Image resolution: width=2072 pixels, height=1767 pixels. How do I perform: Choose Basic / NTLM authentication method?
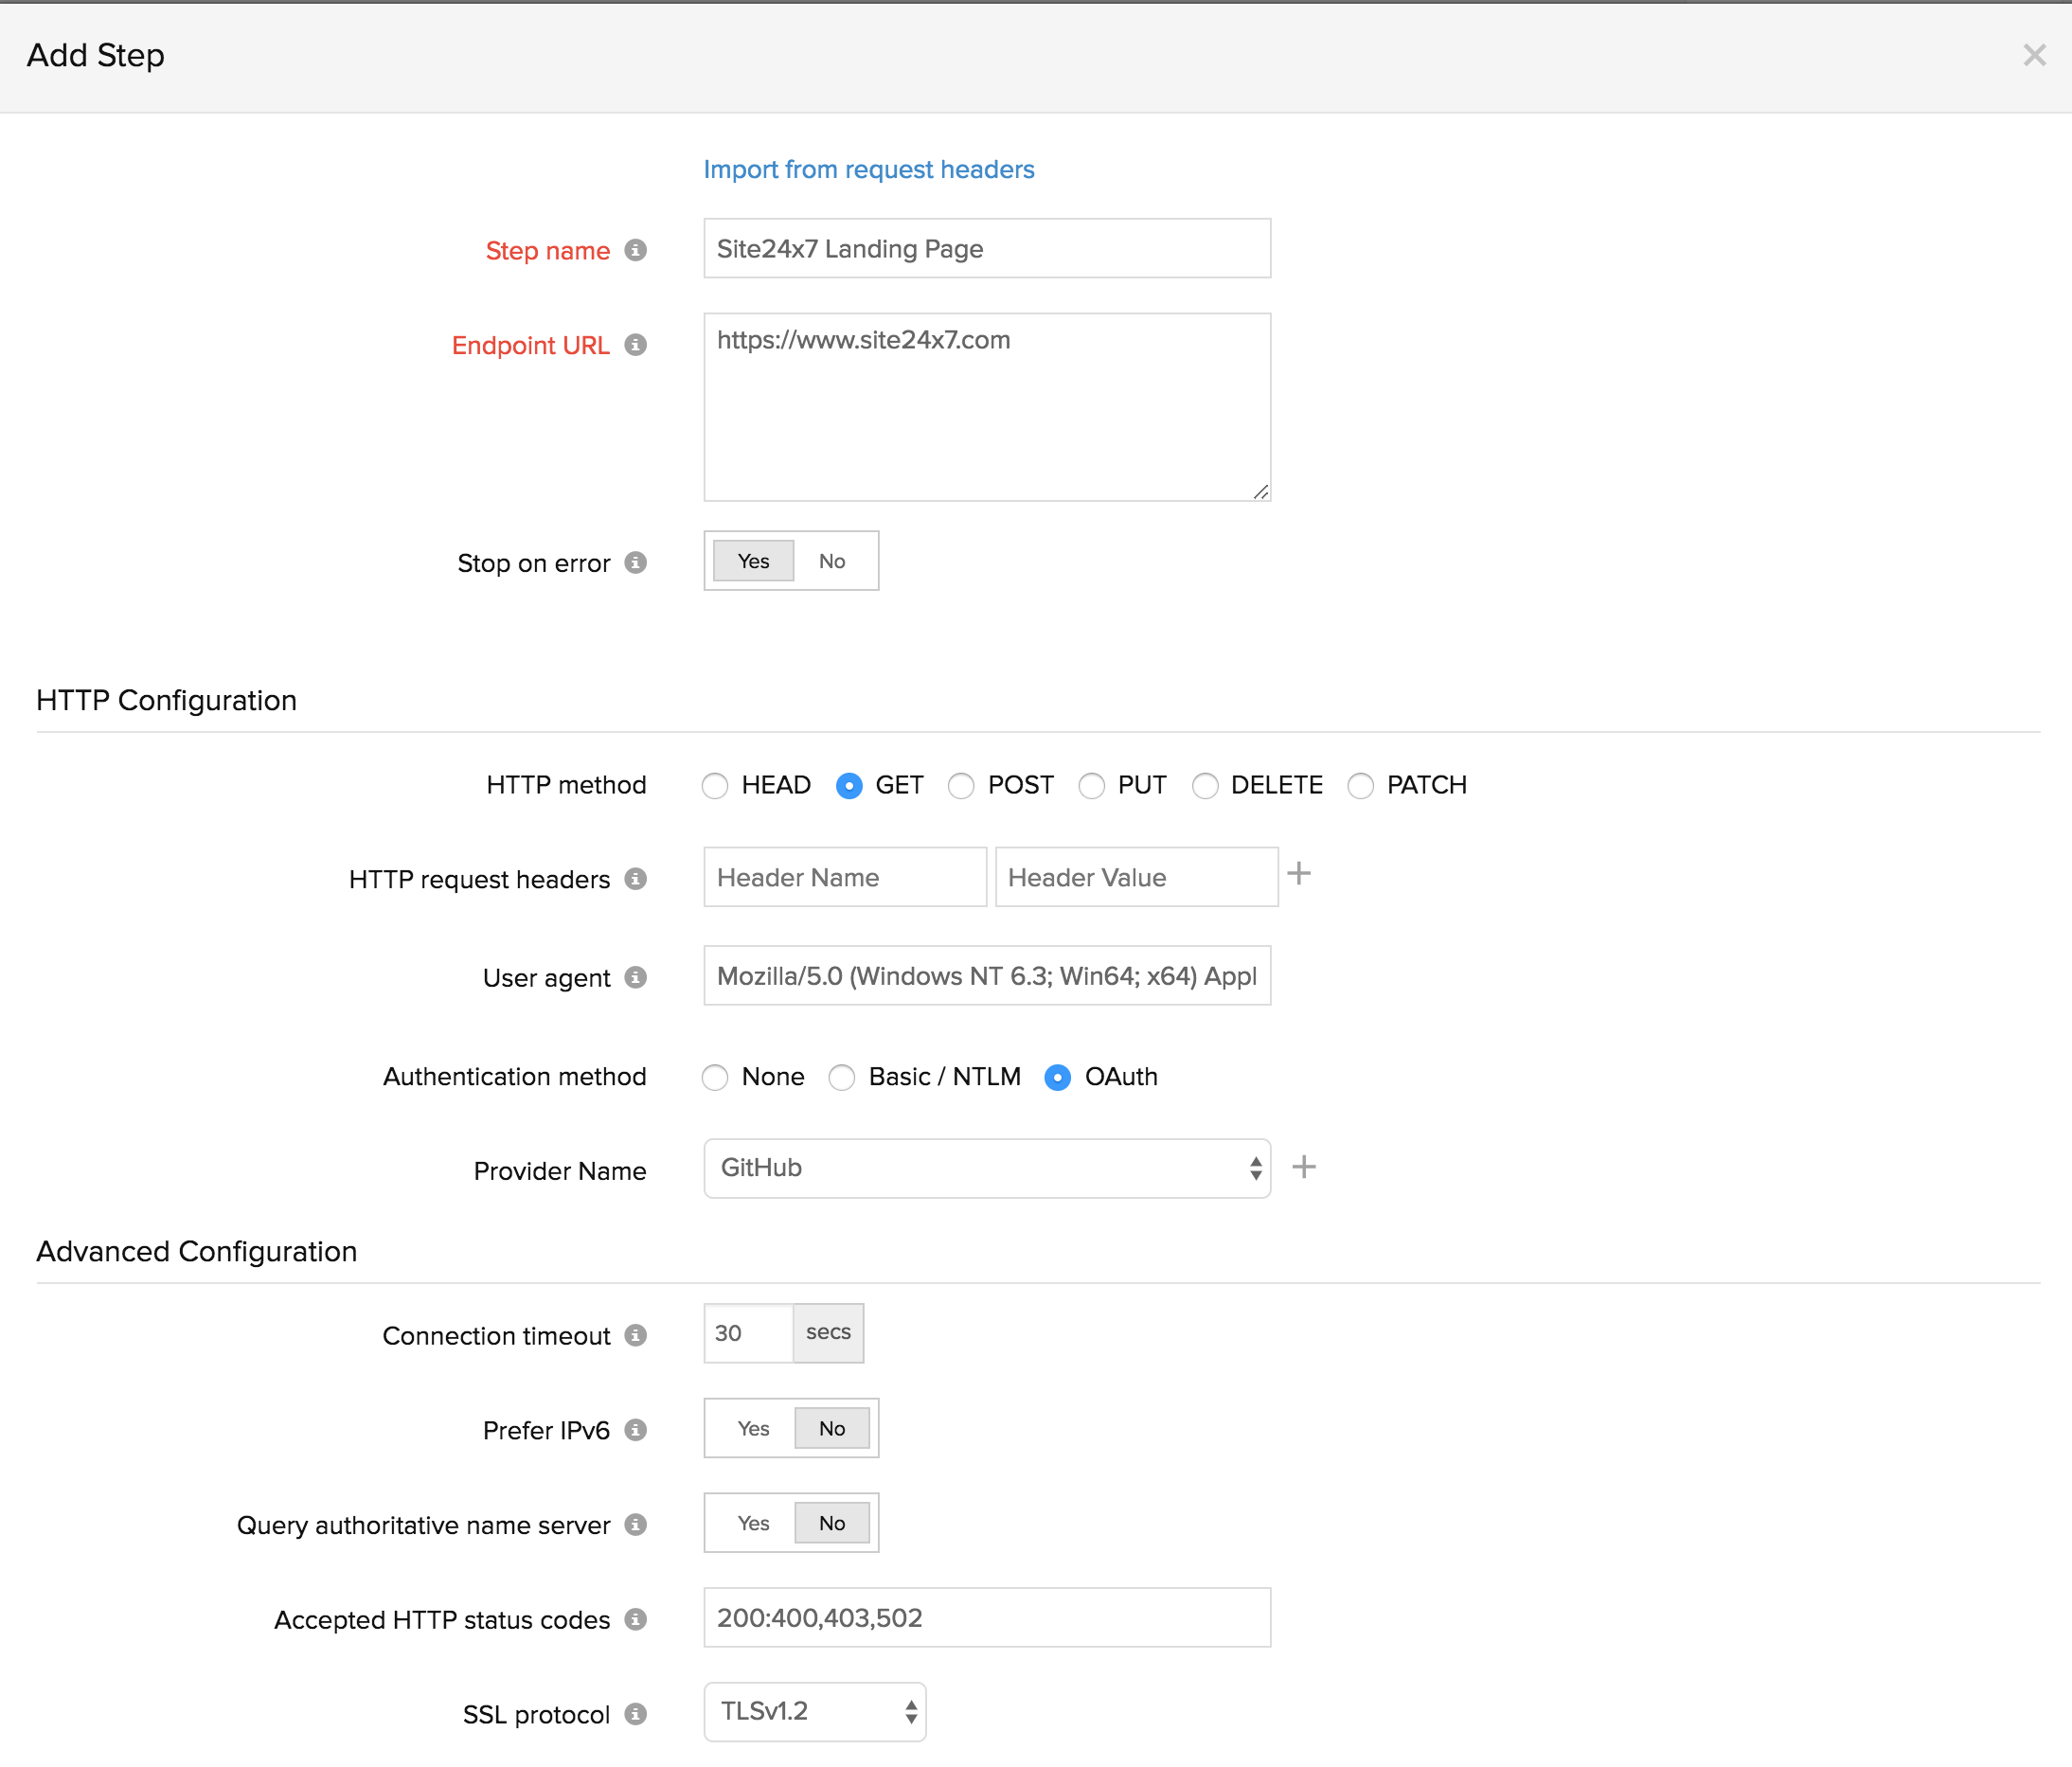(842, 1078)
